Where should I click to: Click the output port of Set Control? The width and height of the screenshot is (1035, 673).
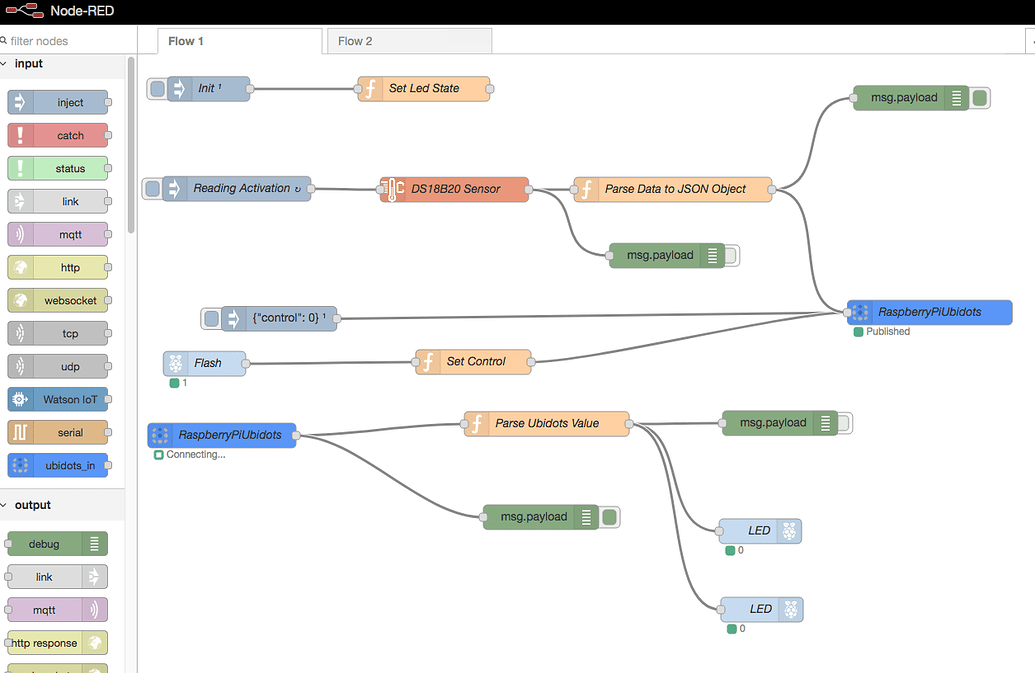[531, 362]
